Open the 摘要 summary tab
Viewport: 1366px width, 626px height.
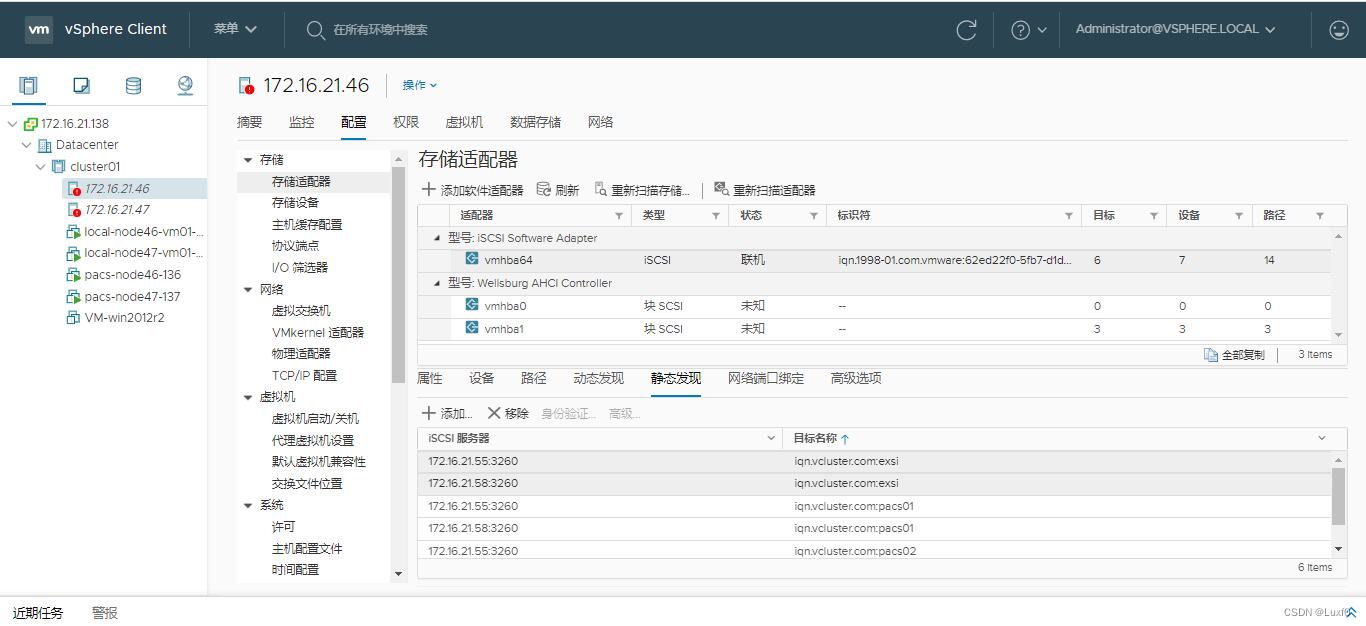(x=250, y=122)
